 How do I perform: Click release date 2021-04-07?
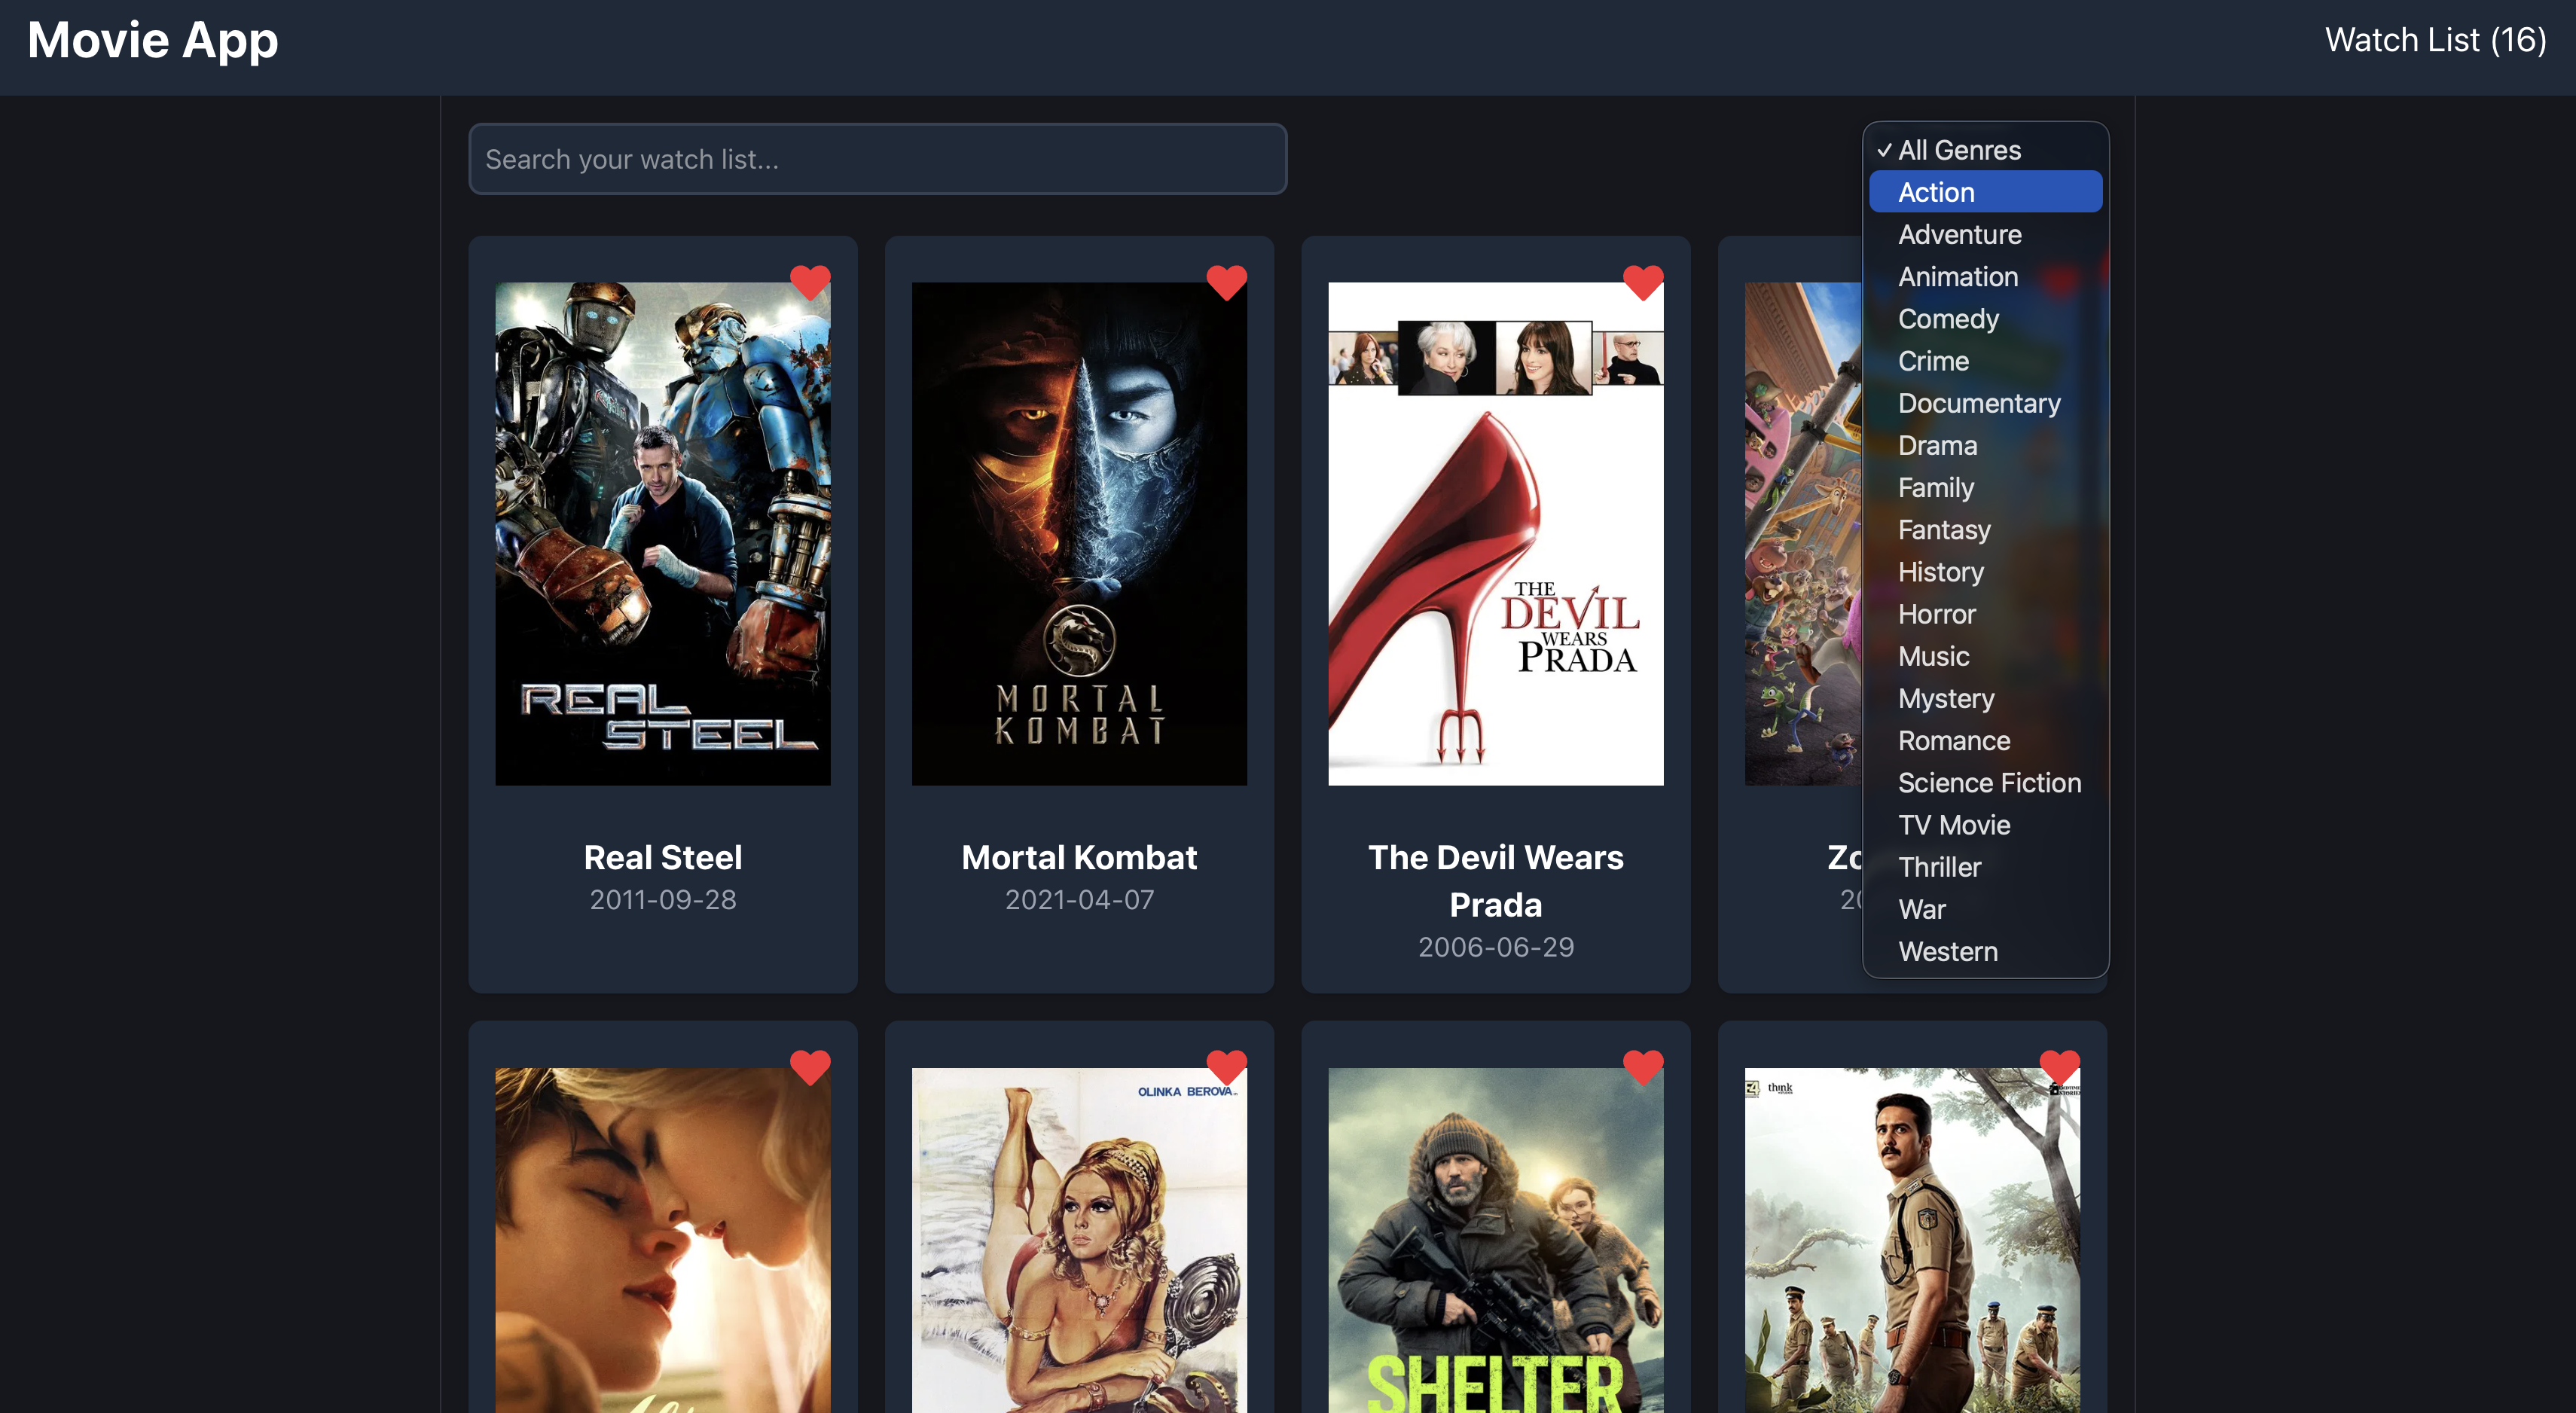(x=1079, y=900)
